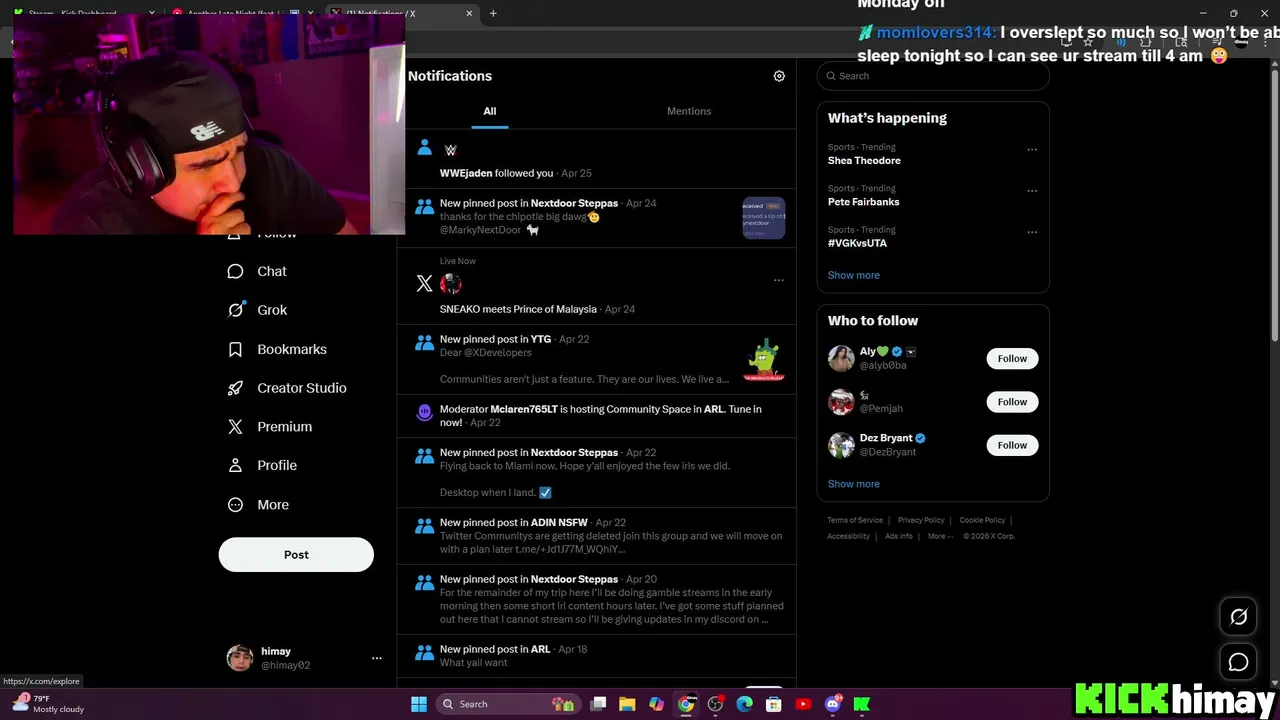Viewport: 1280px width, 720px height.
Task: Open more options for Pete Fairbanks trend
Action: (1032, 191)
